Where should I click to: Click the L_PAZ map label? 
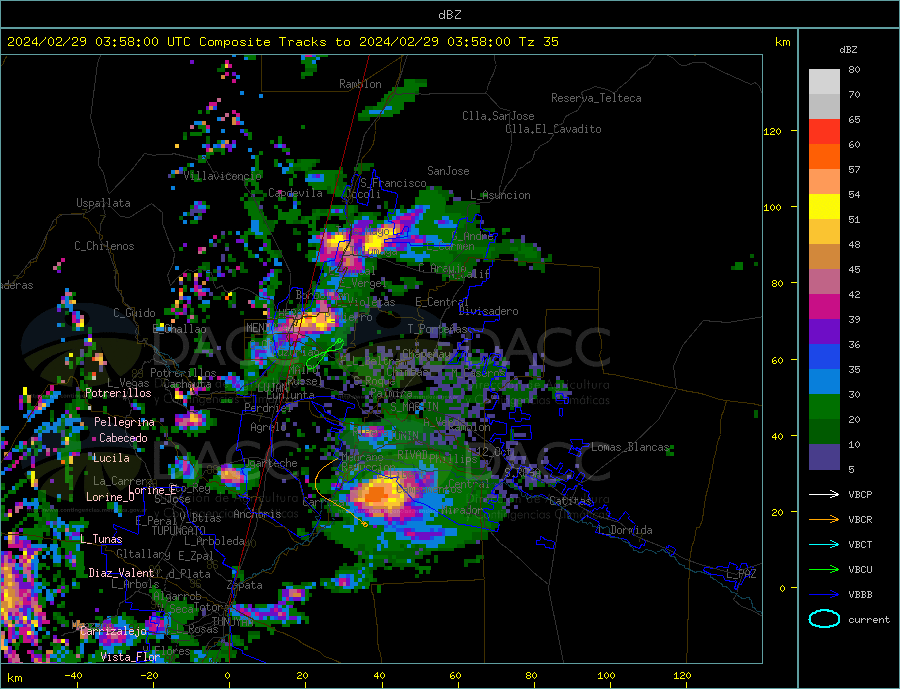coord(741,574)
